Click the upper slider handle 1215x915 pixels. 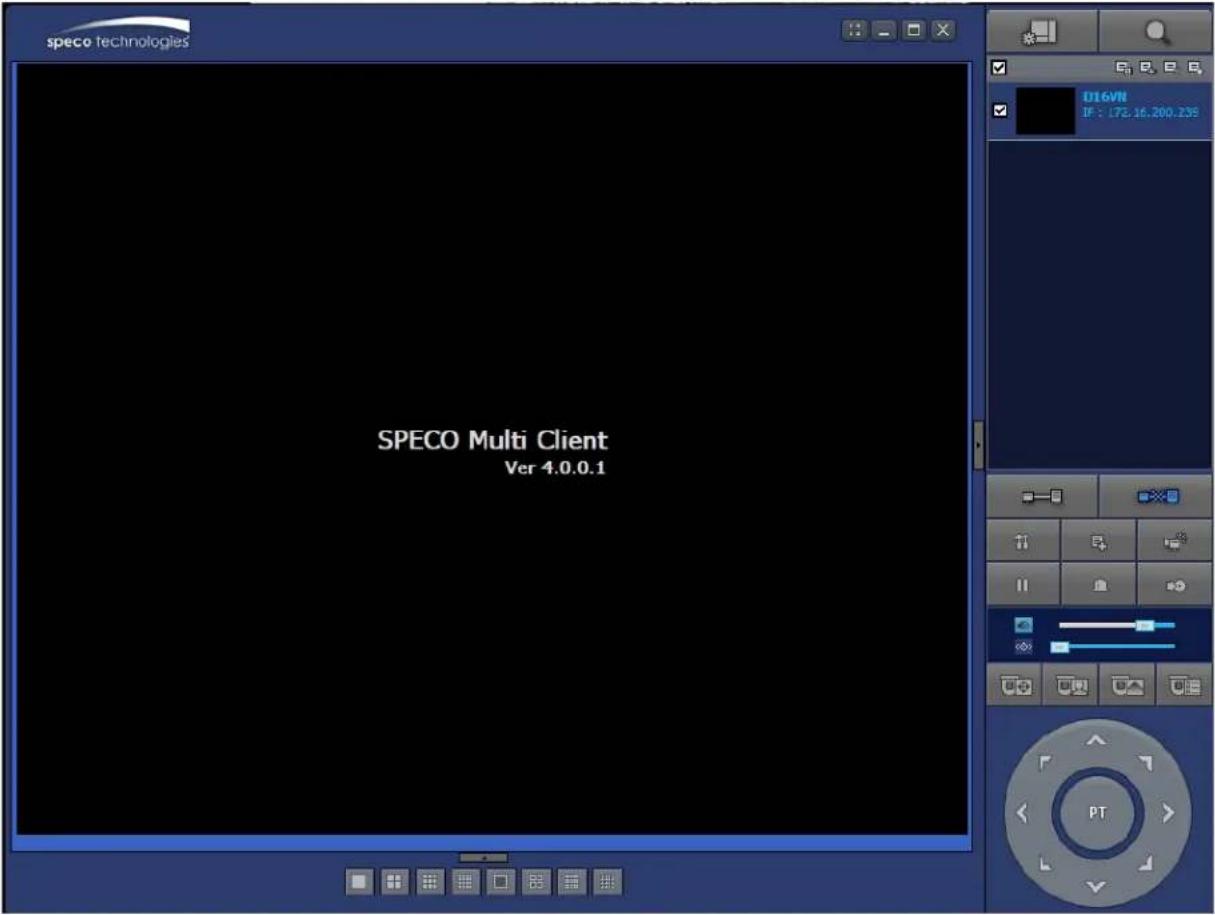click(x=1145, y=625)
